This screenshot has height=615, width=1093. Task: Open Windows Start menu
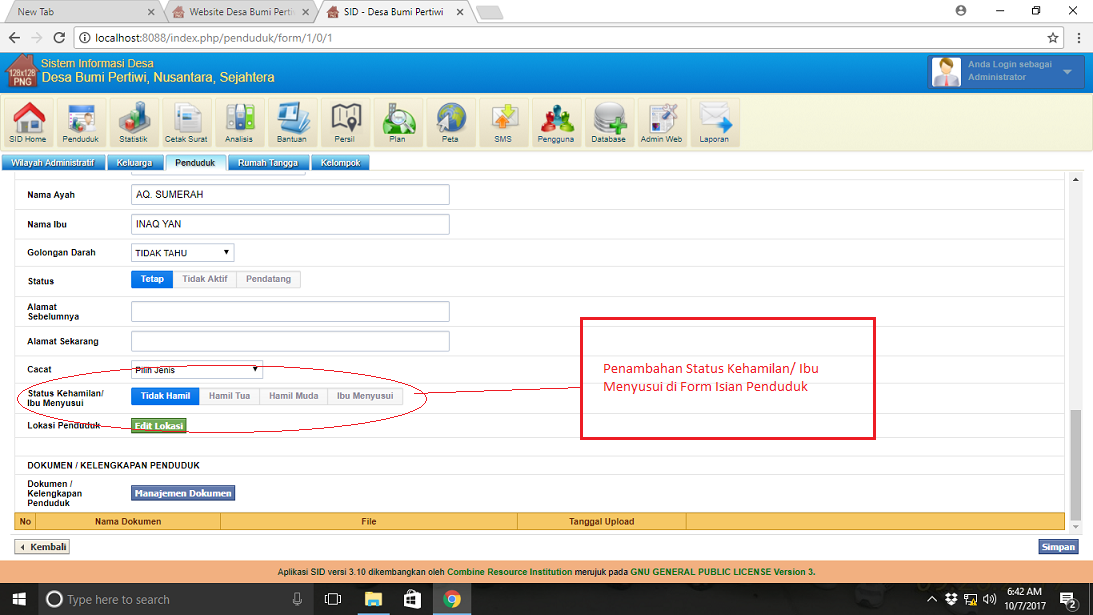[19, 599]
